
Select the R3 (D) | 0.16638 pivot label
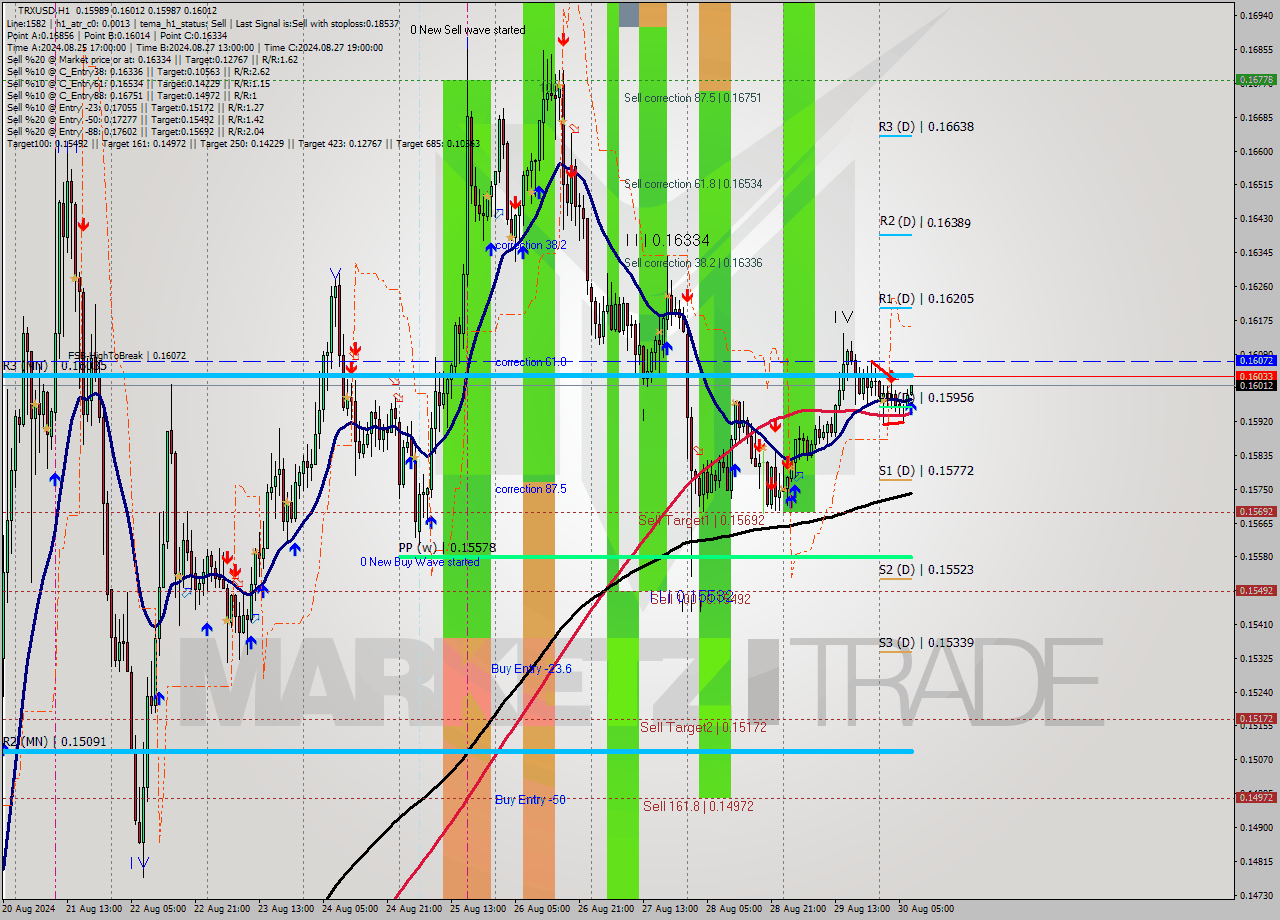926,127
